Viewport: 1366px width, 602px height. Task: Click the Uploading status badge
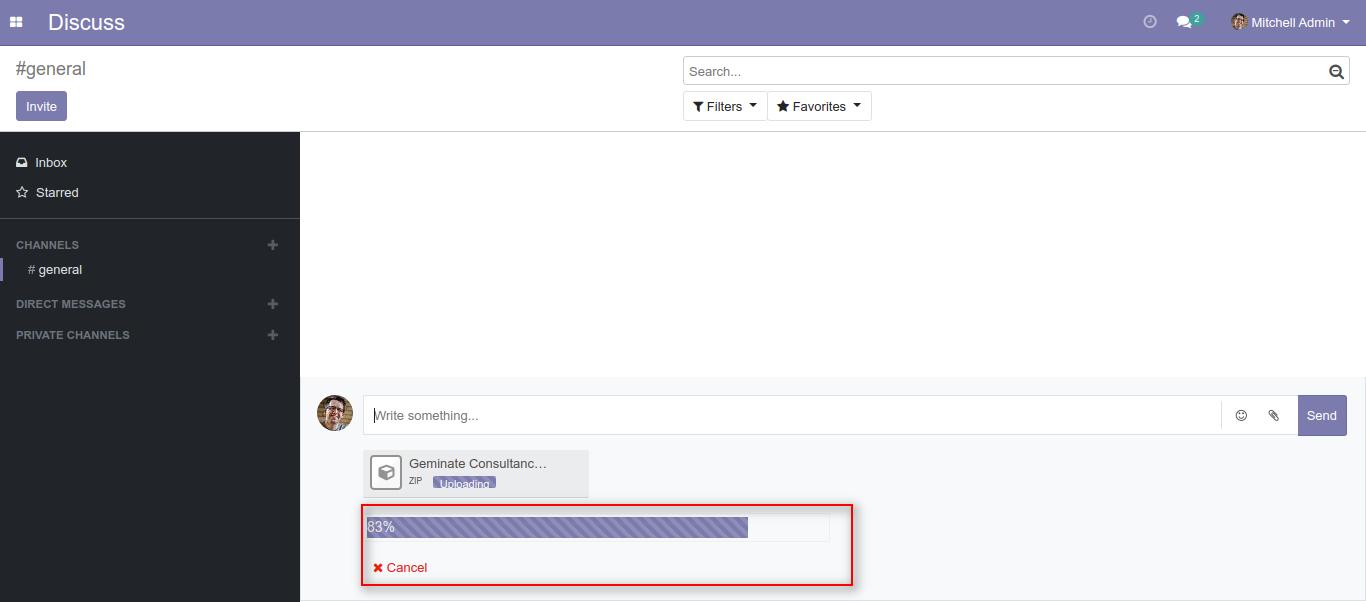click(464, 482)
